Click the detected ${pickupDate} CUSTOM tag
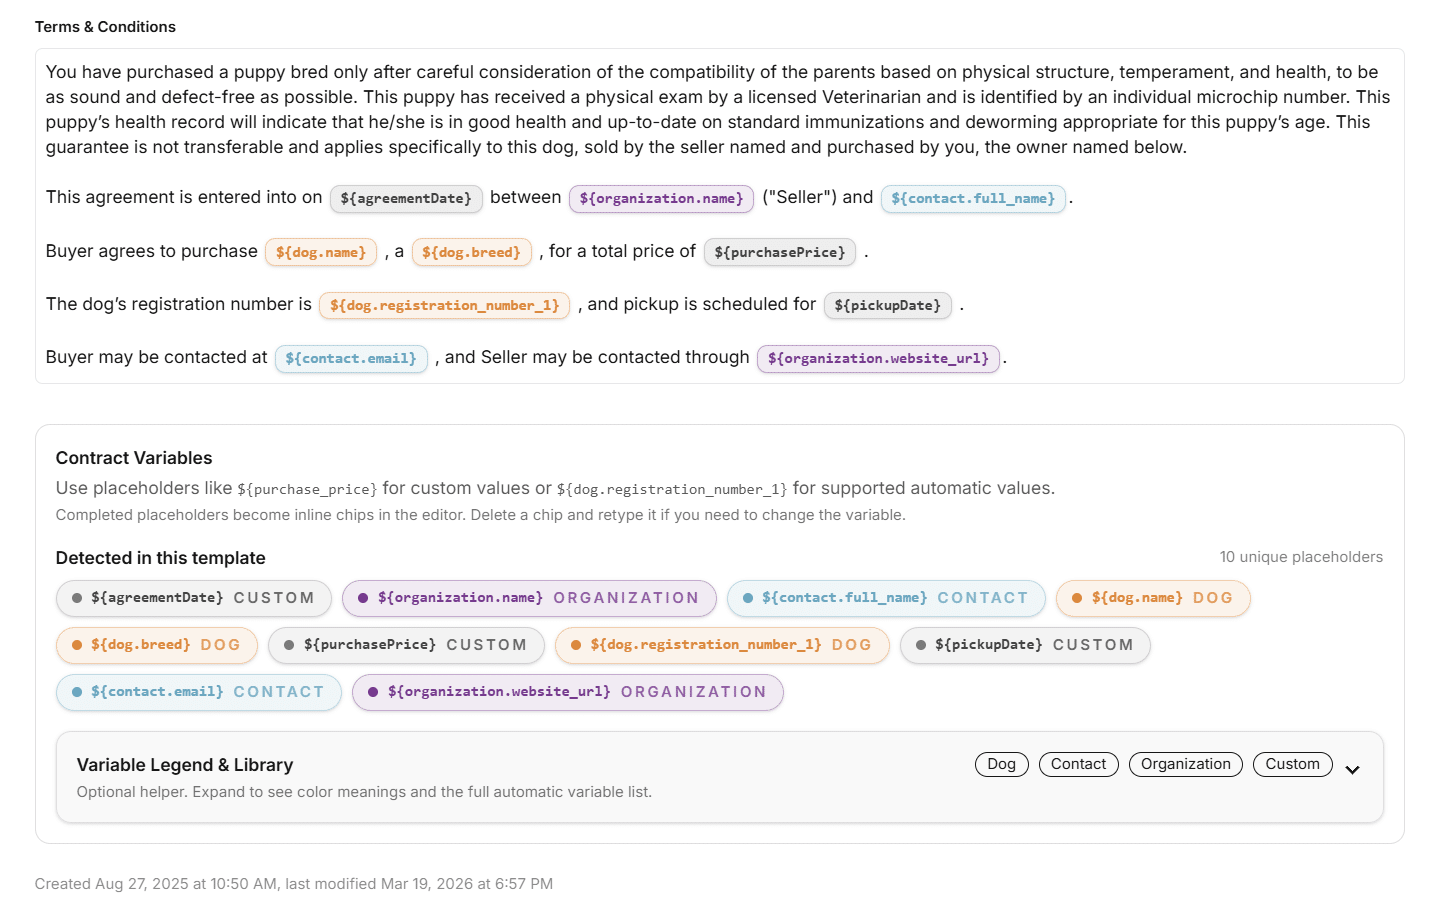Image resolution: width=1453 pixels, height=911 pixels. tap(1025, 645)
